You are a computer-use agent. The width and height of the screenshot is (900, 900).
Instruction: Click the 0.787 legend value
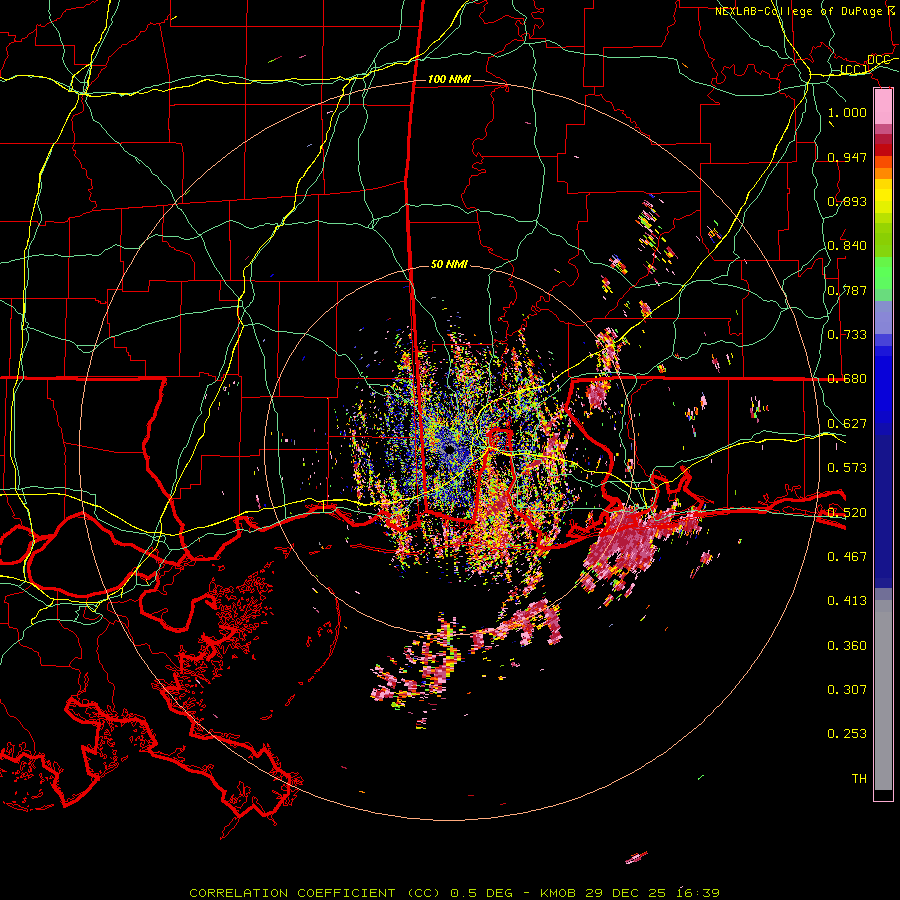pos(847,290)
